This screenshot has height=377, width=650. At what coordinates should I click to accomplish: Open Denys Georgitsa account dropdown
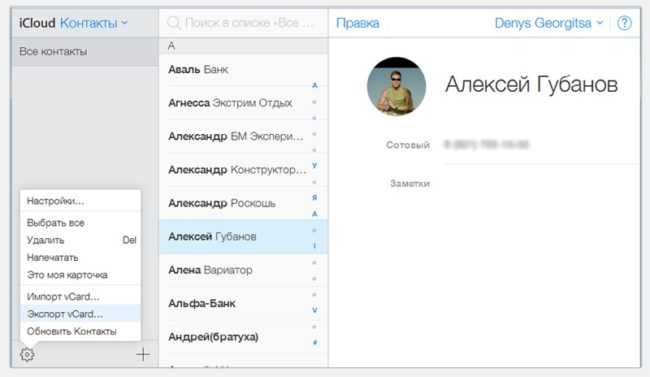pyautogui.click(x=549, y=23)
